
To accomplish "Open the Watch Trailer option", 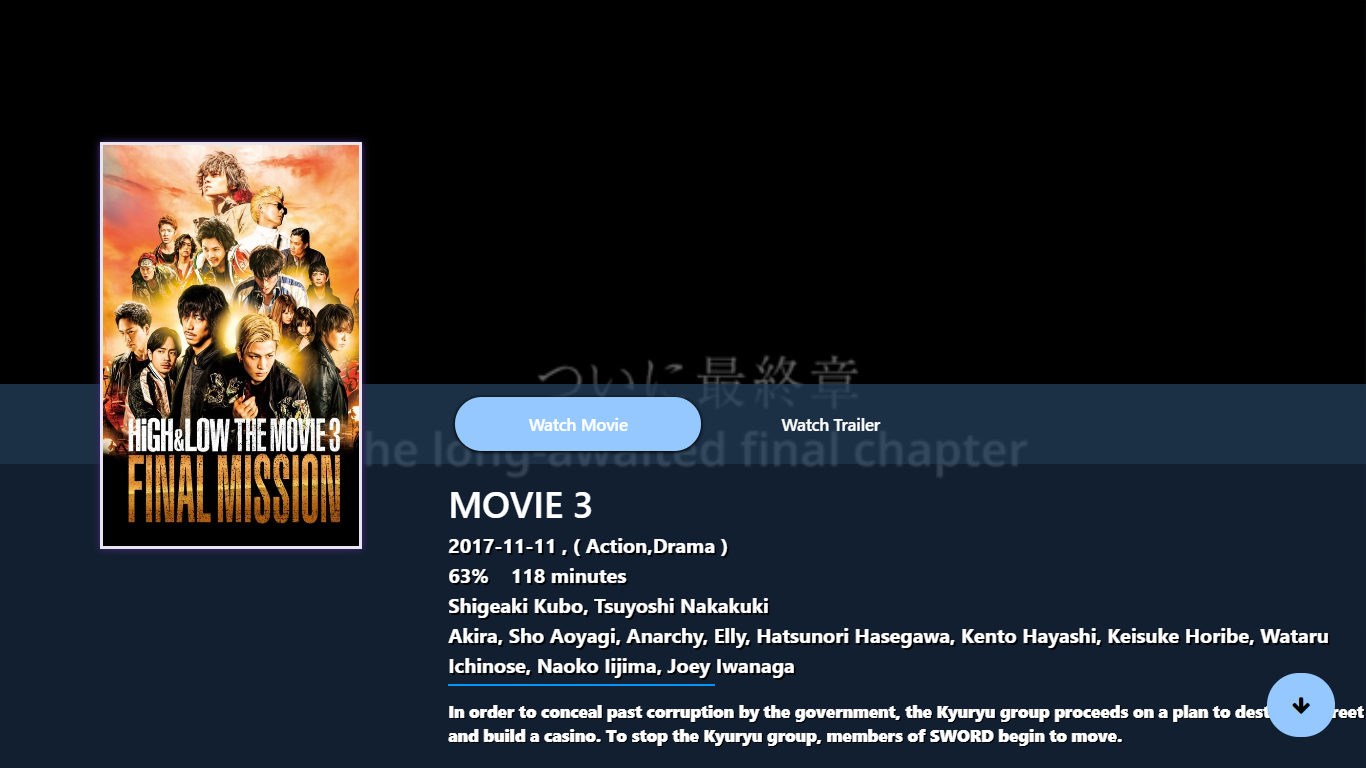I will pos(831,425).
